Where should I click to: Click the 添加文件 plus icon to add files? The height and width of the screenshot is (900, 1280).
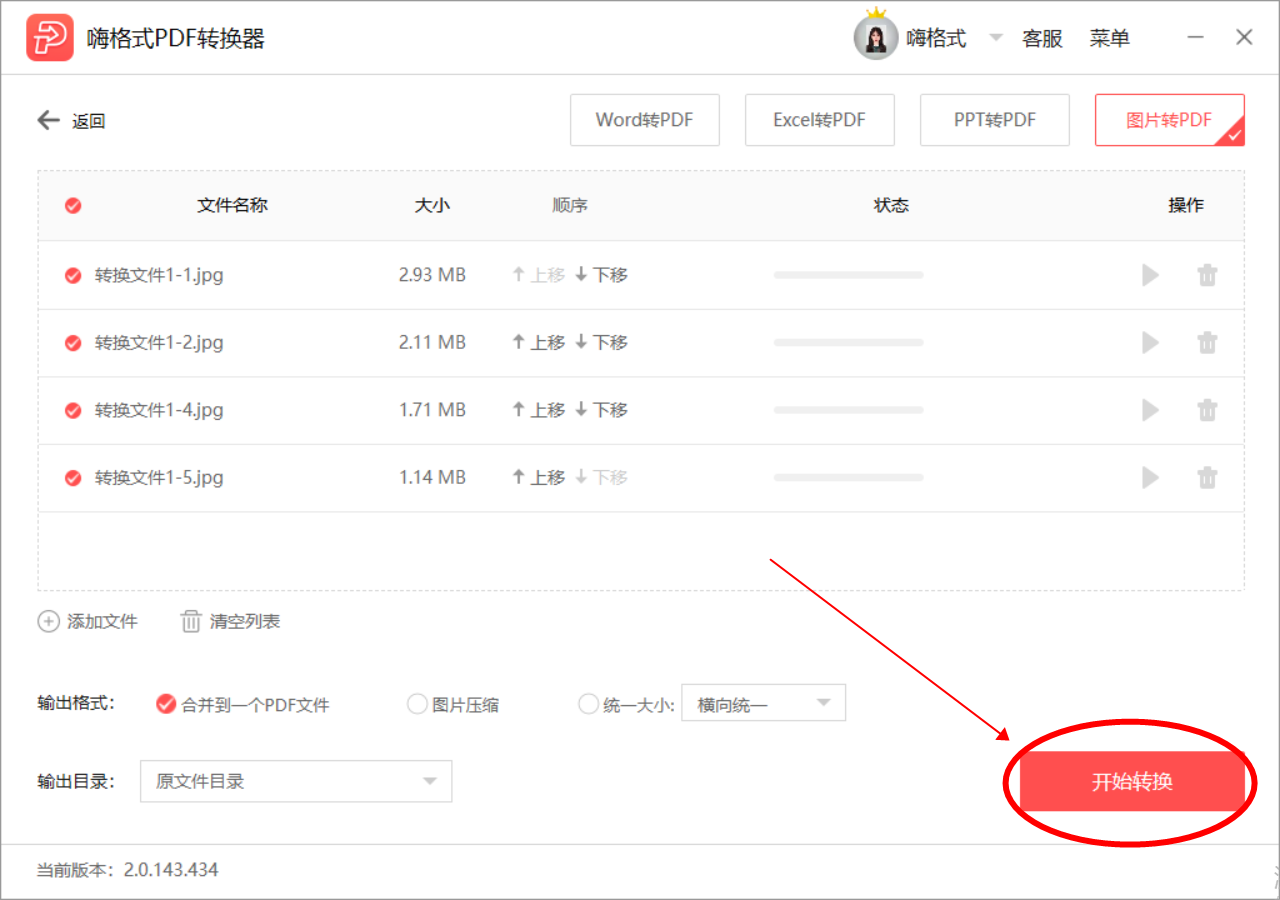point(48,621)
